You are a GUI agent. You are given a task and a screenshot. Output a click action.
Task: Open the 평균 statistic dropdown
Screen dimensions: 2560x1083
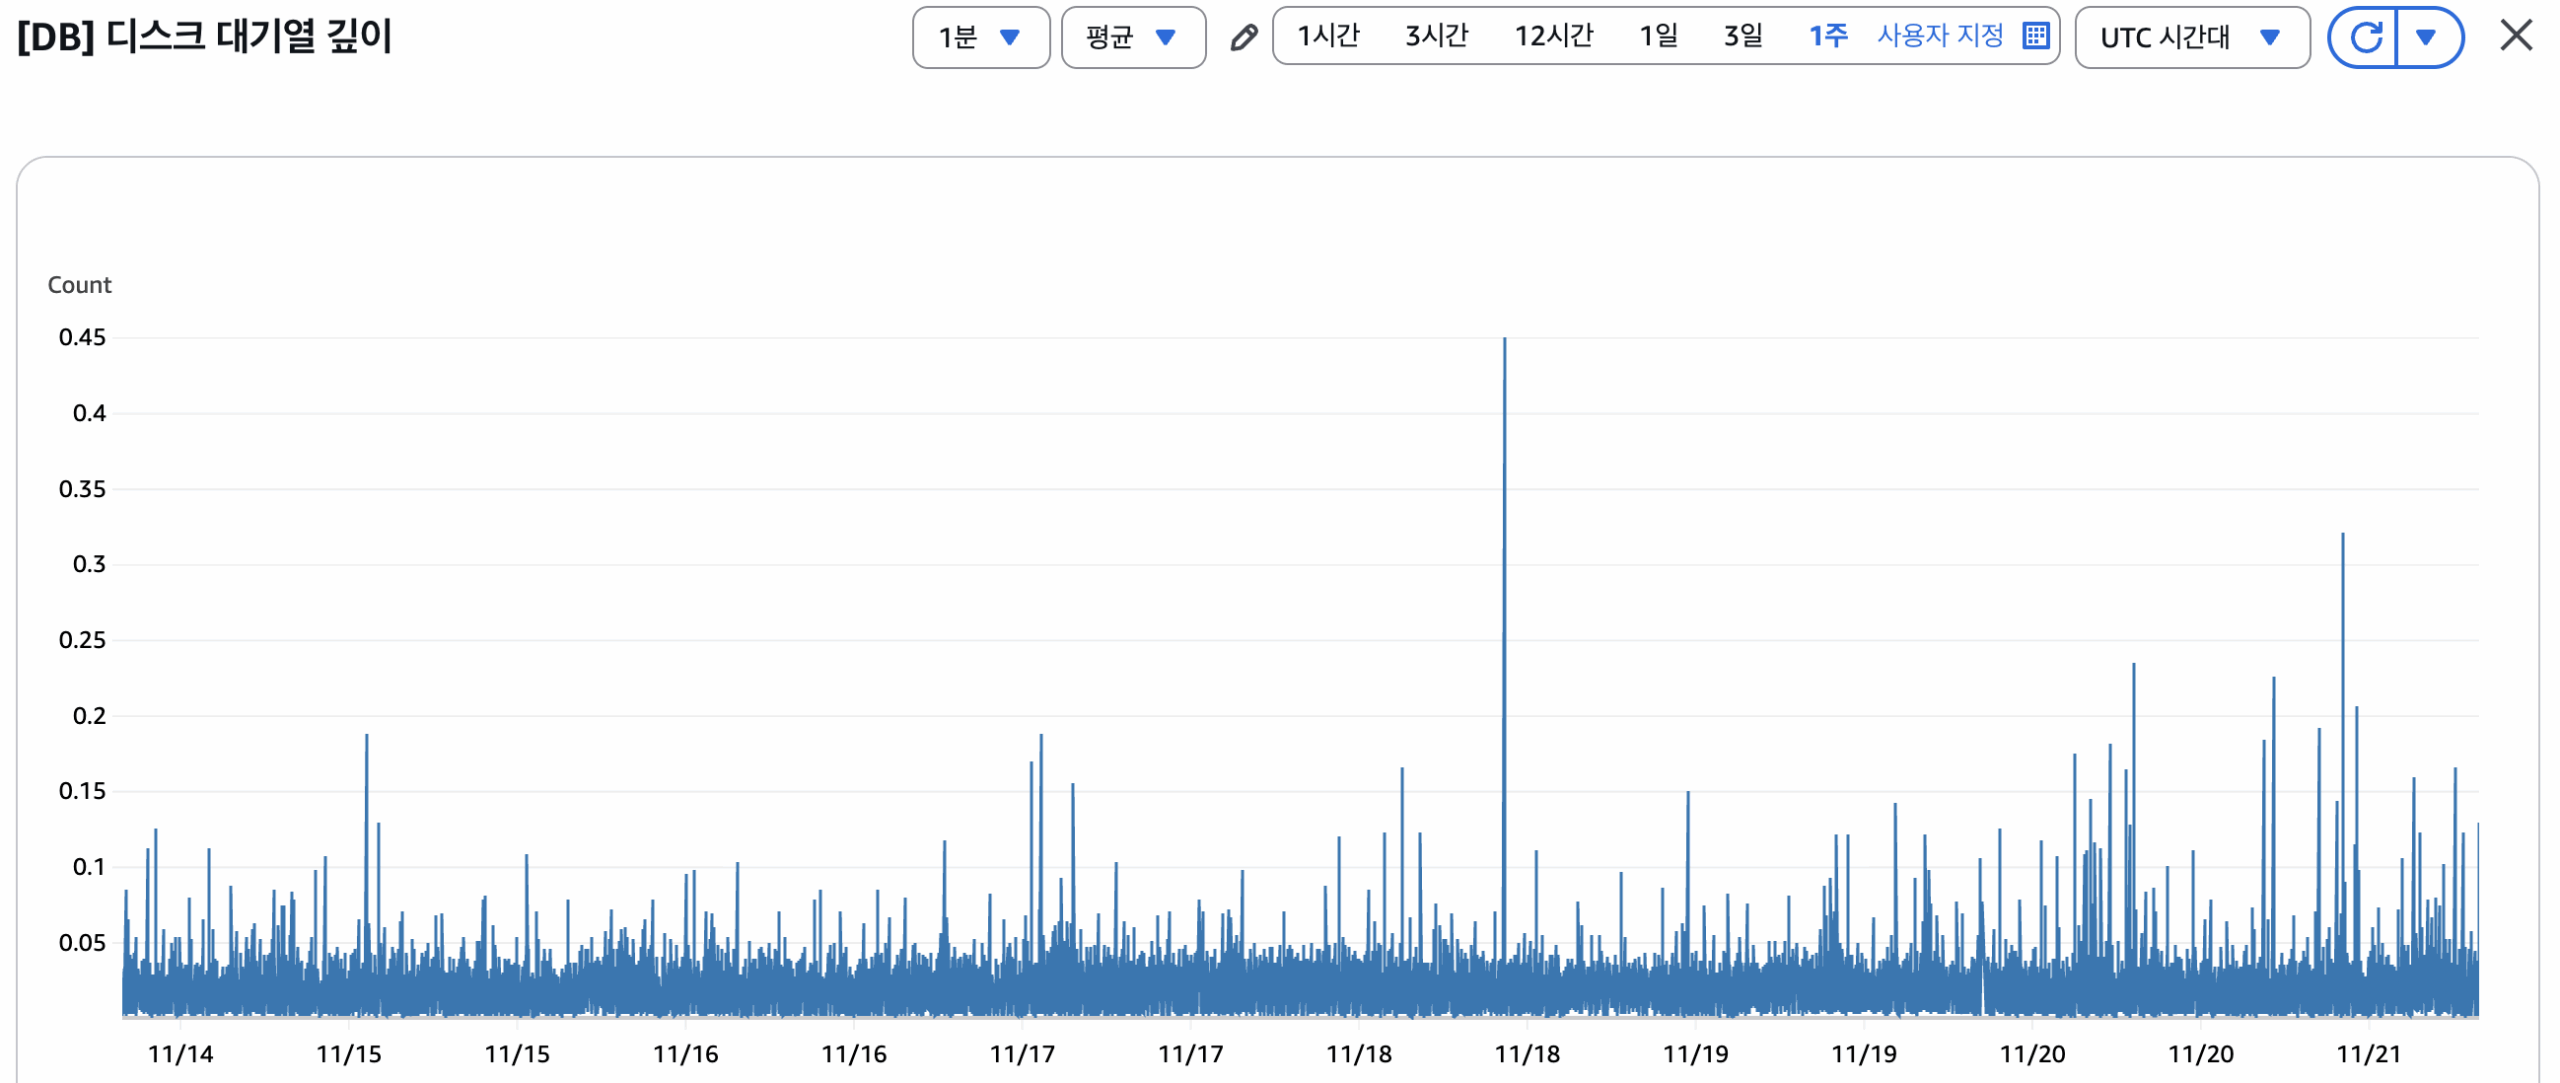coord(1132,38)
